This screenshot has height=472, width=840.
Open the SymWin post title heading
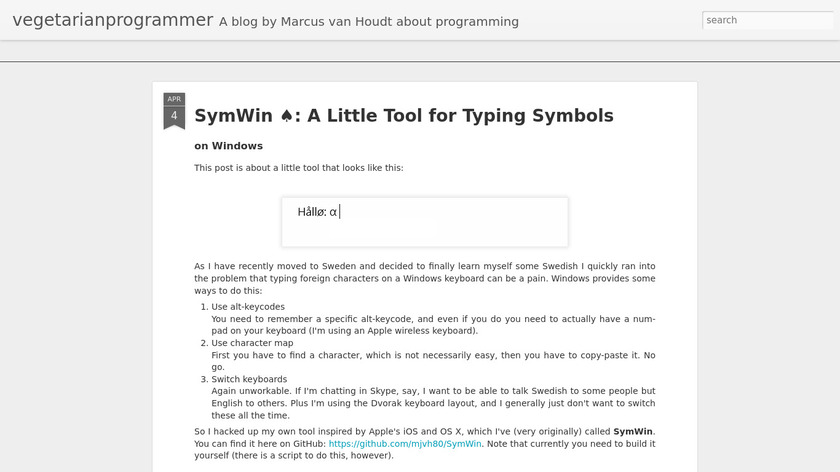click(x=403, y=116)
